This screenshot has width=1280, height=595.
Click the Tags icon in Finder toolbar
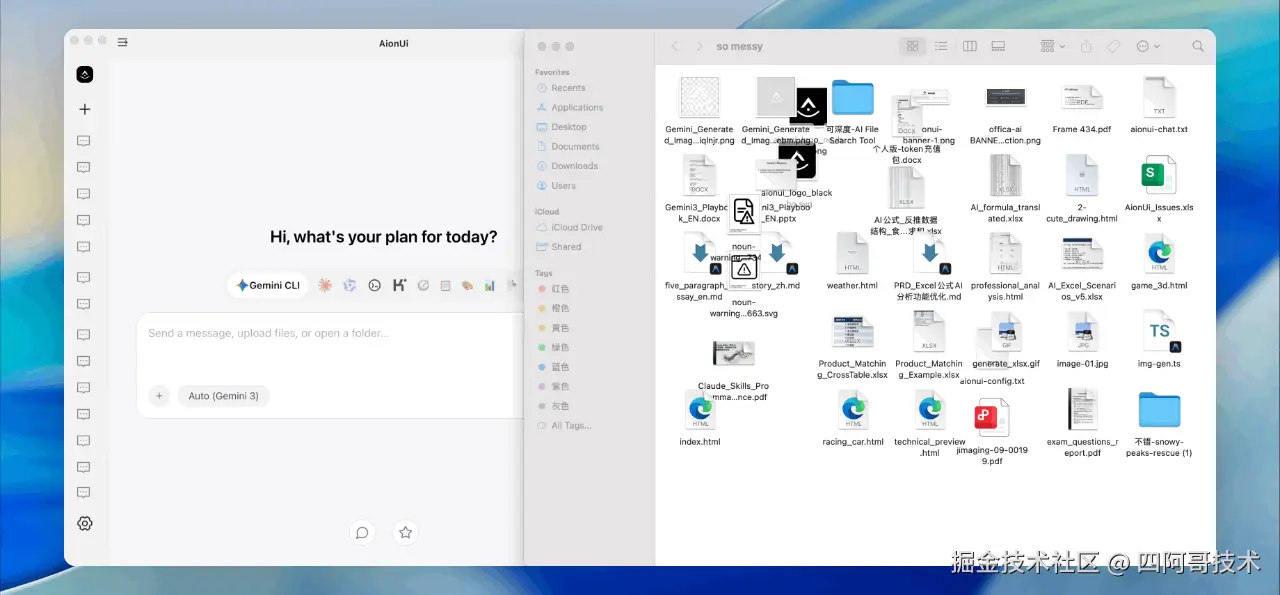point(1113,46)
